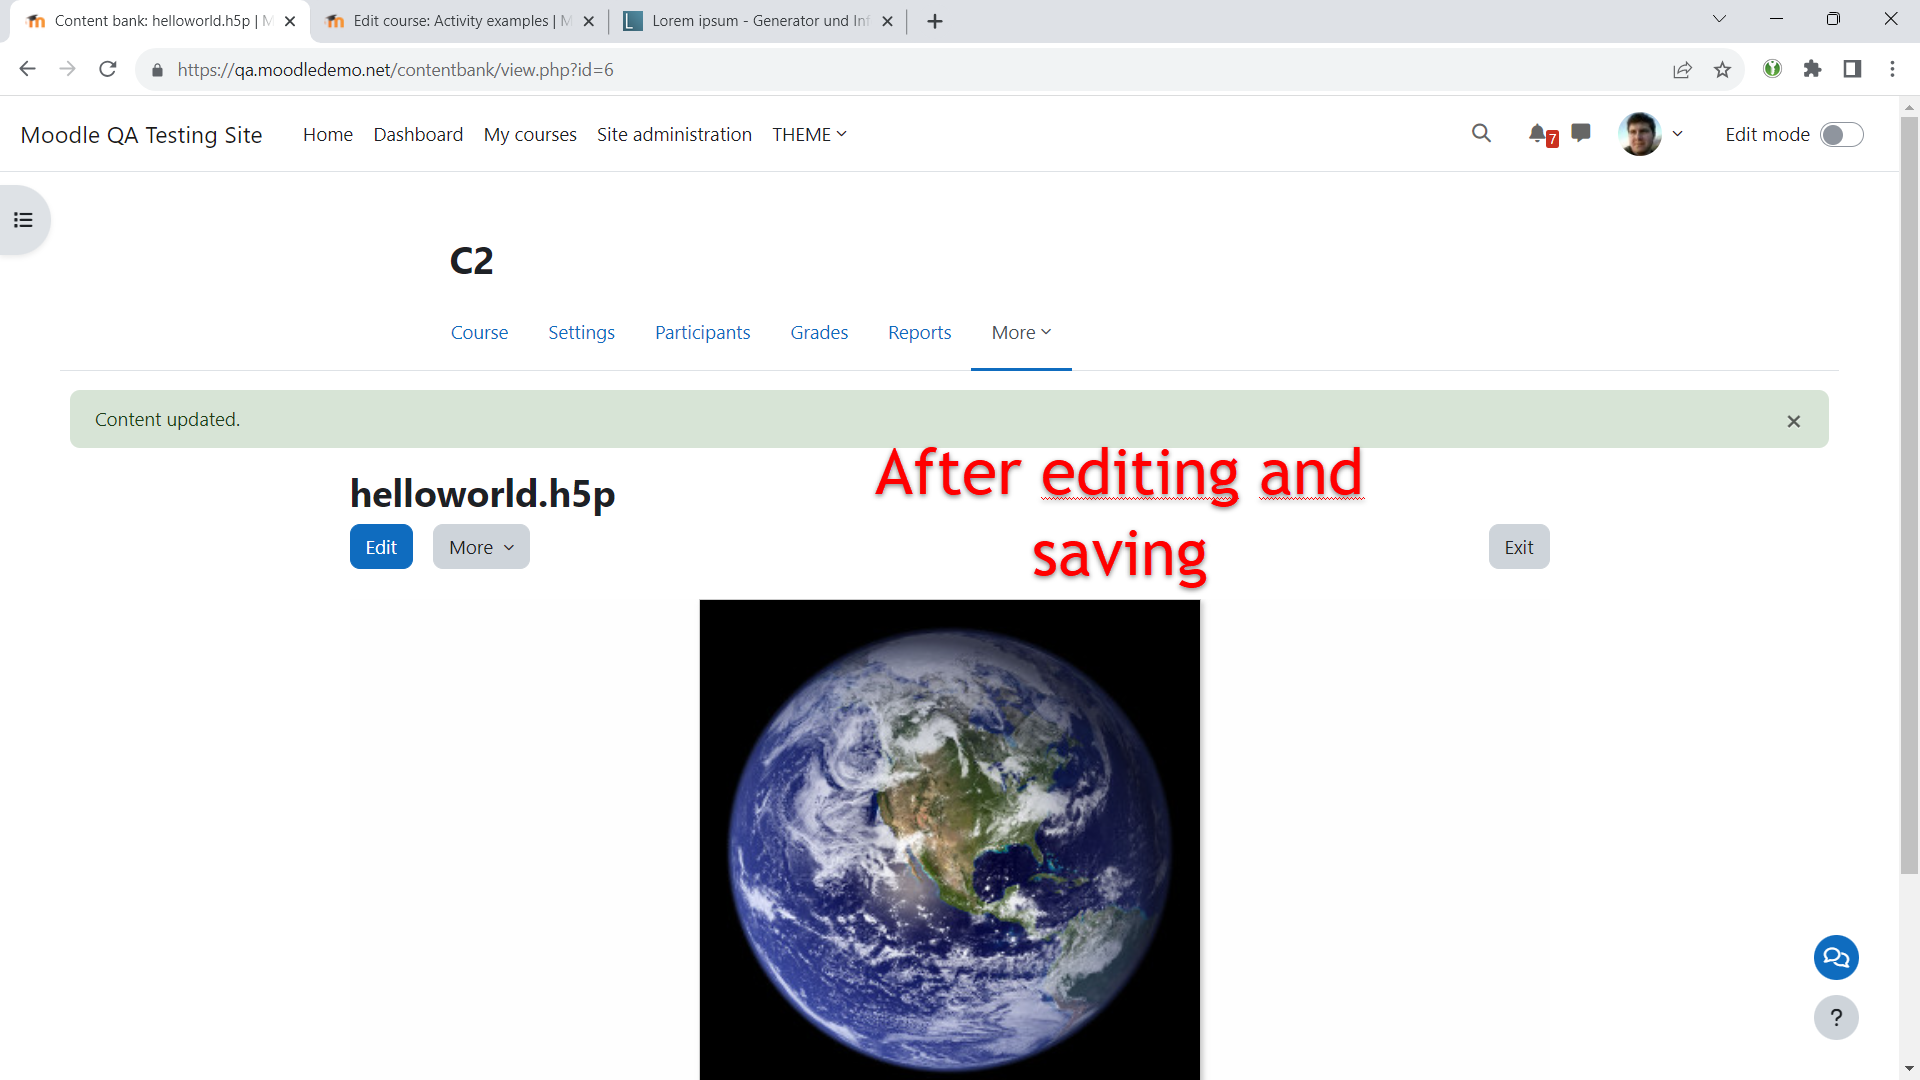Open the Reports tab
1920x1080 pixels.
pos(919,333)
